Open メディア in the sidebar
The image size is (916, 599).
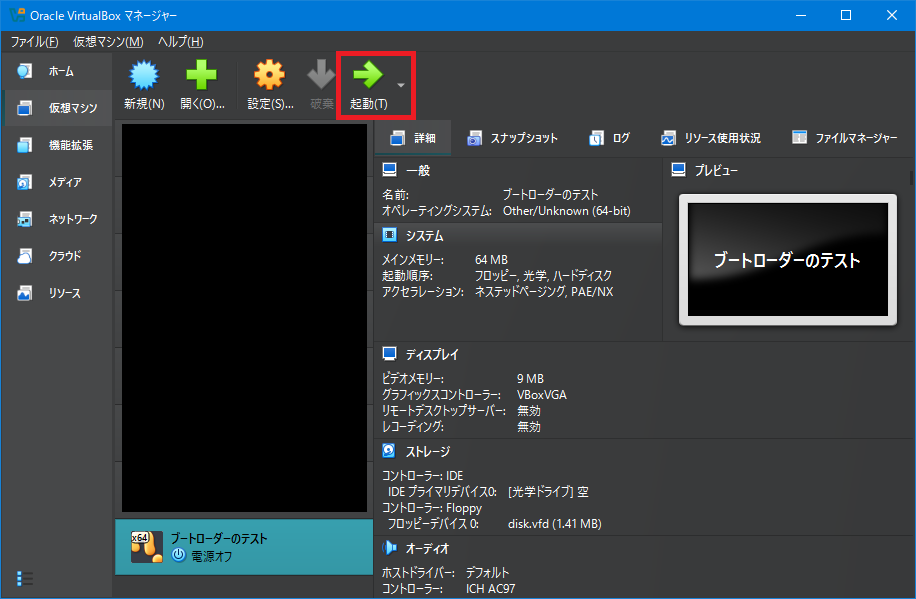(x=57, y=182)
